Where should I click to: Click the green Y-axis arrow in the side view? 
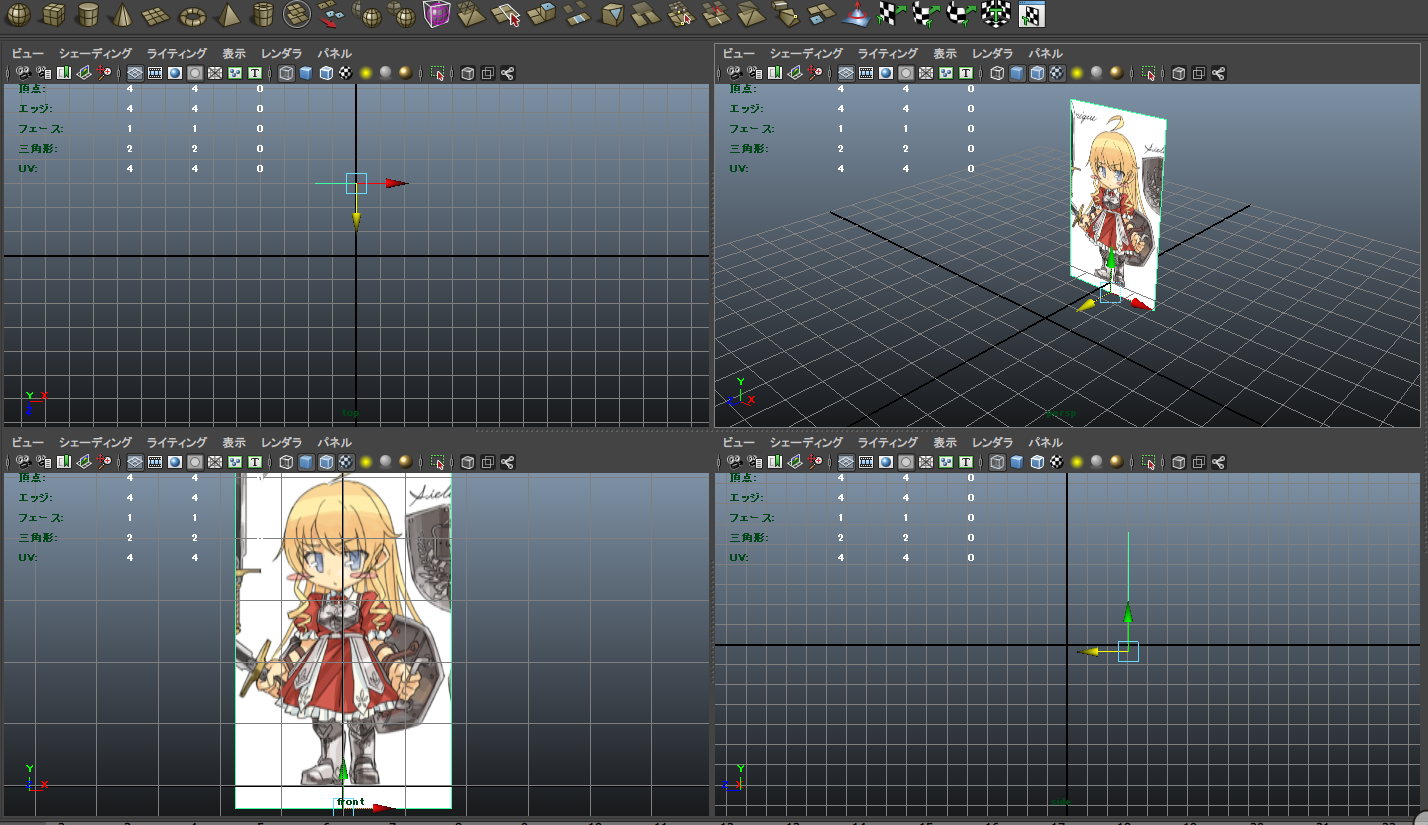pos(1128,613)
